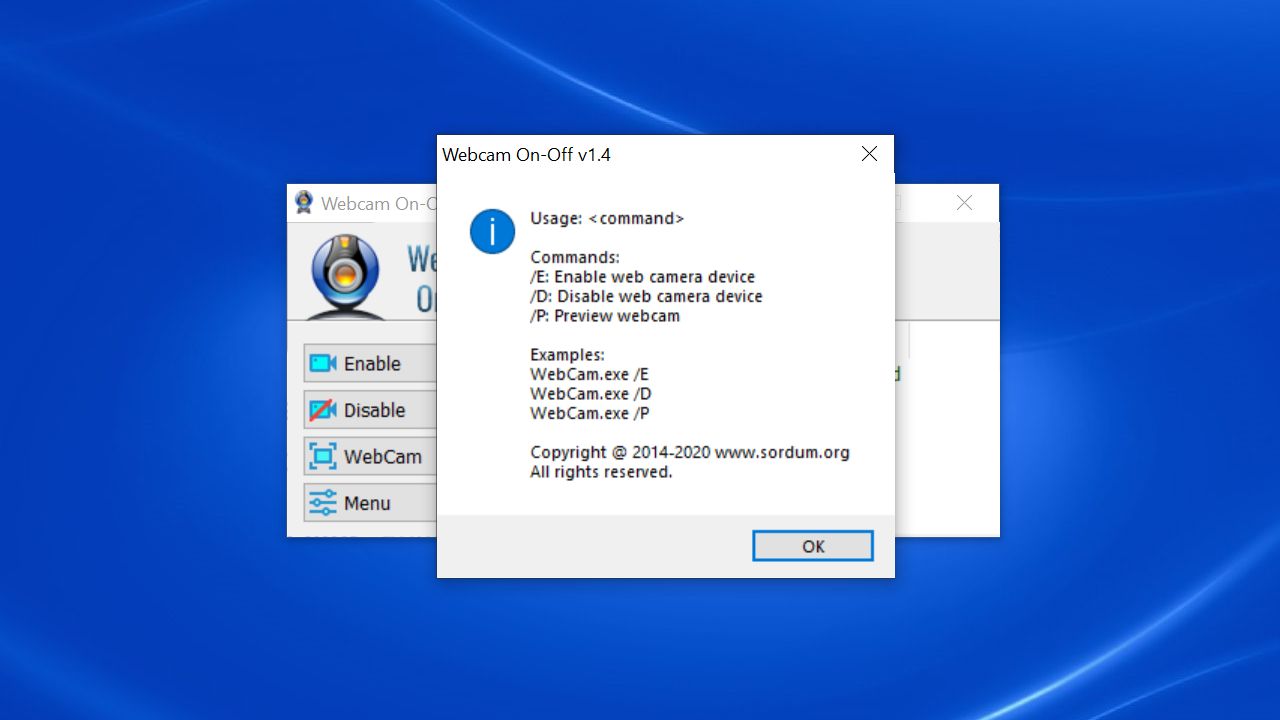Close the Webcam On-Off v1.4 dialog
The width and height of the screenshot is (1280, 720).
[869, 154]
